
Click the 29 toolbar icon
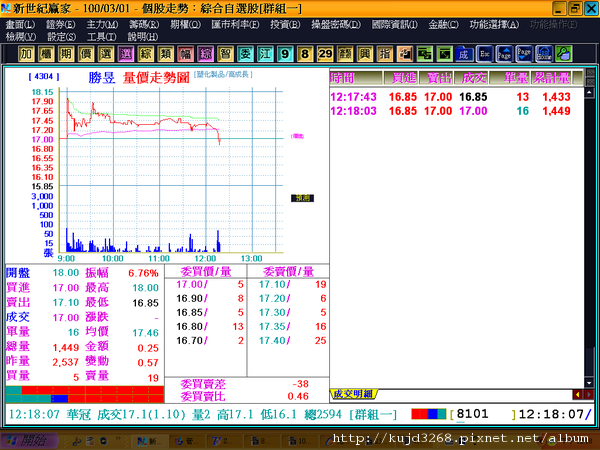point(325,54)
